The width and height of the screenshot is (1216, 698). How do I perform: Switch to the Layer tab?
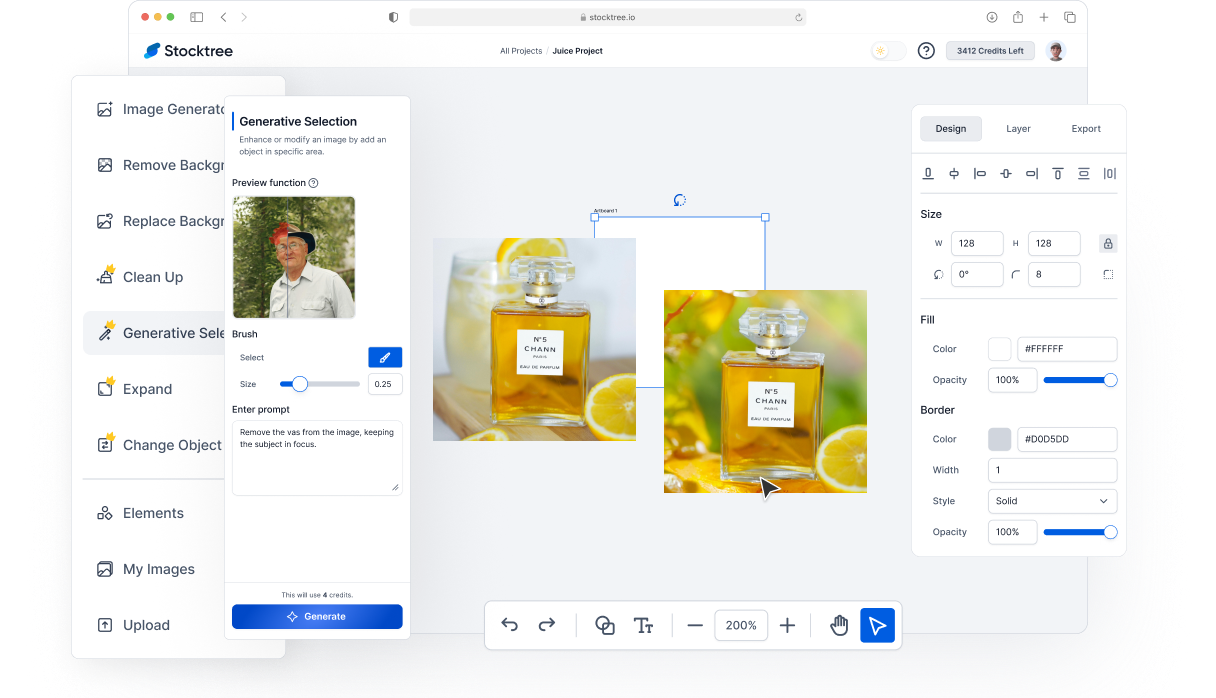tap(1018, 129)
